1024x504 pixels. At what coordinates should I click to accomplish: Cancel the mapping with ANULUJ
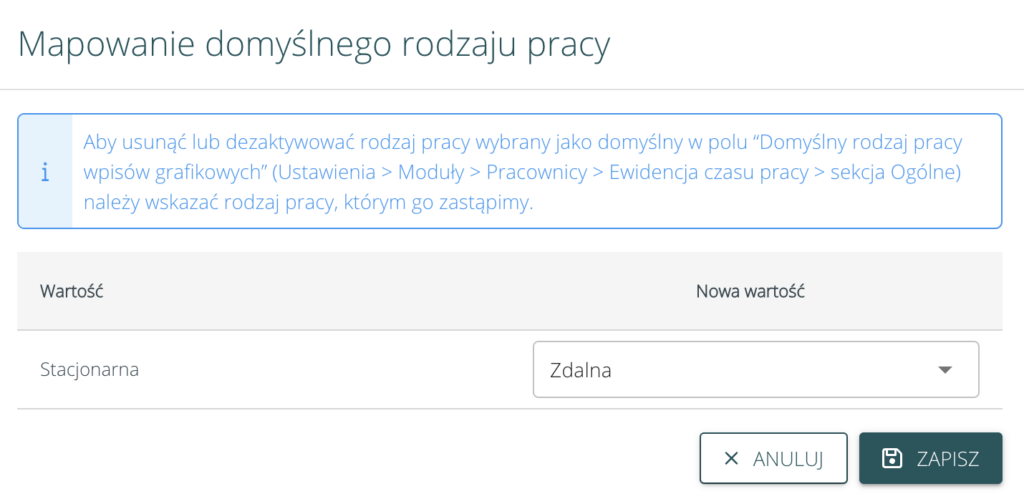[773, 459]
